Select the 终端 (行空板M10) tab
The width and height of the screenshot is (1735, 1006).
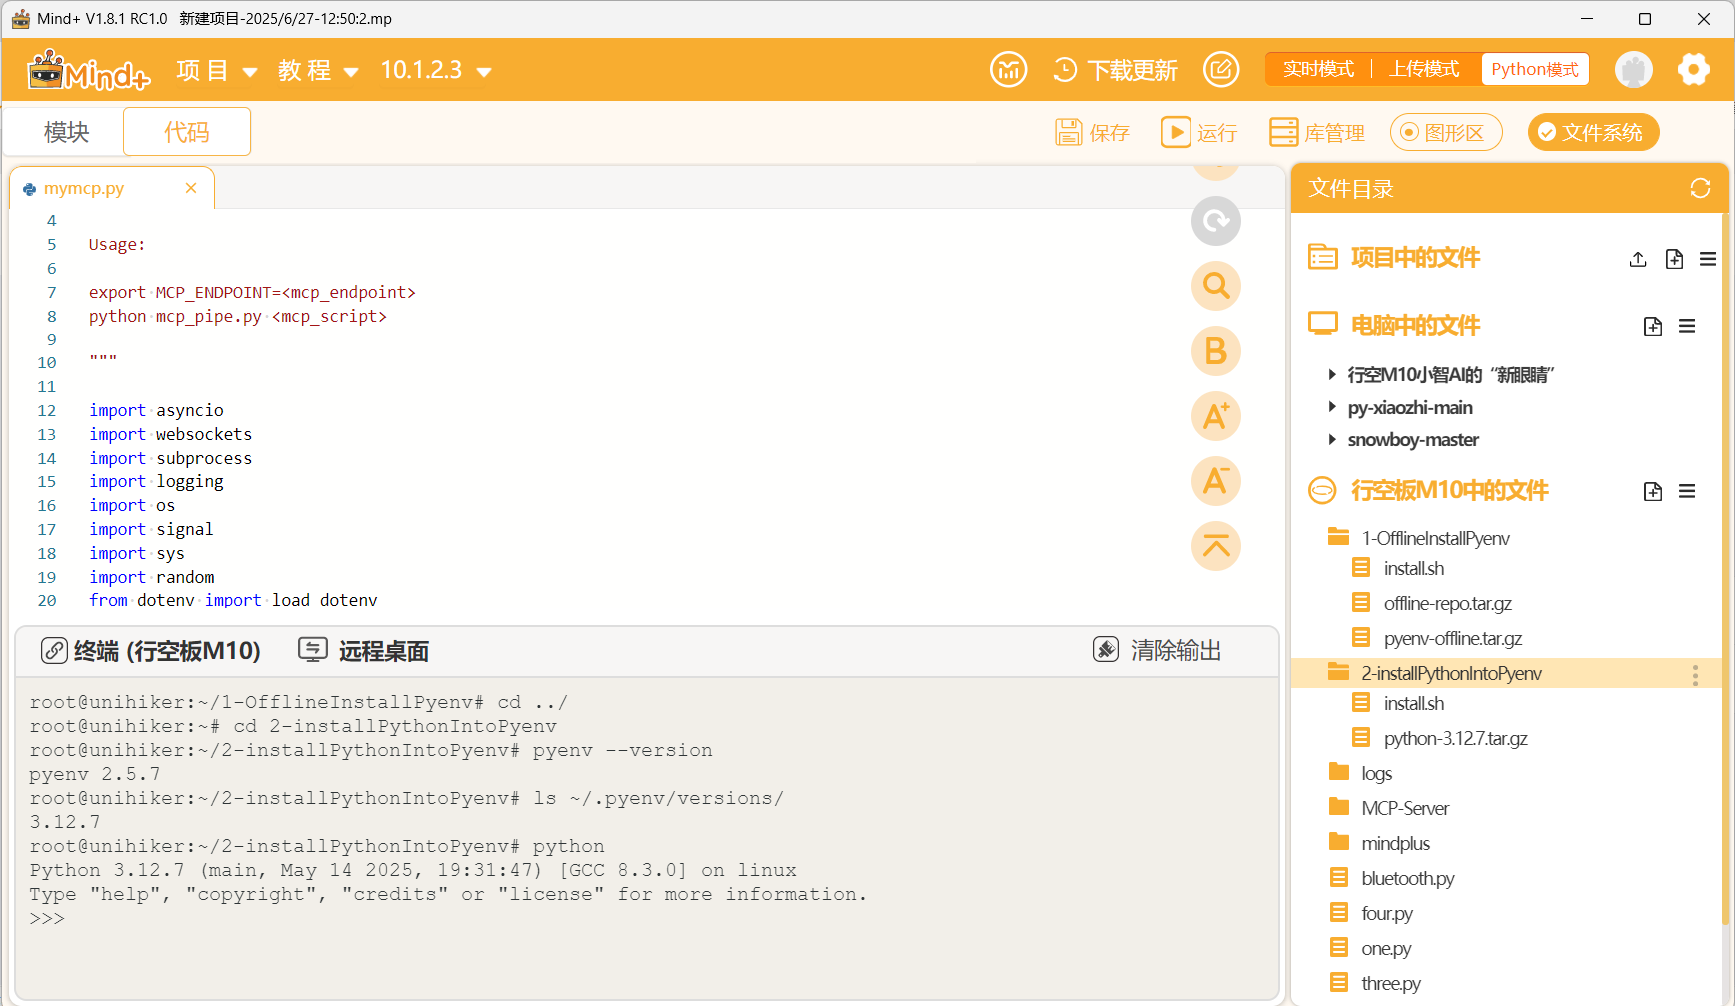tap(150, 651)
